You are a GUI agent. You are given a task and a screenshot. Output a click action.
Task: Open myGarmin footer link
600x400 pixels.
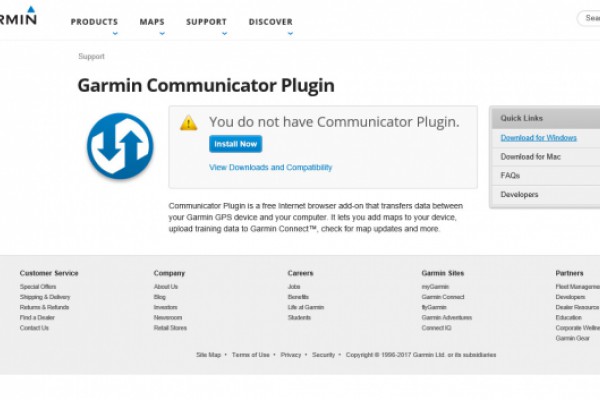tap(435, 287)
